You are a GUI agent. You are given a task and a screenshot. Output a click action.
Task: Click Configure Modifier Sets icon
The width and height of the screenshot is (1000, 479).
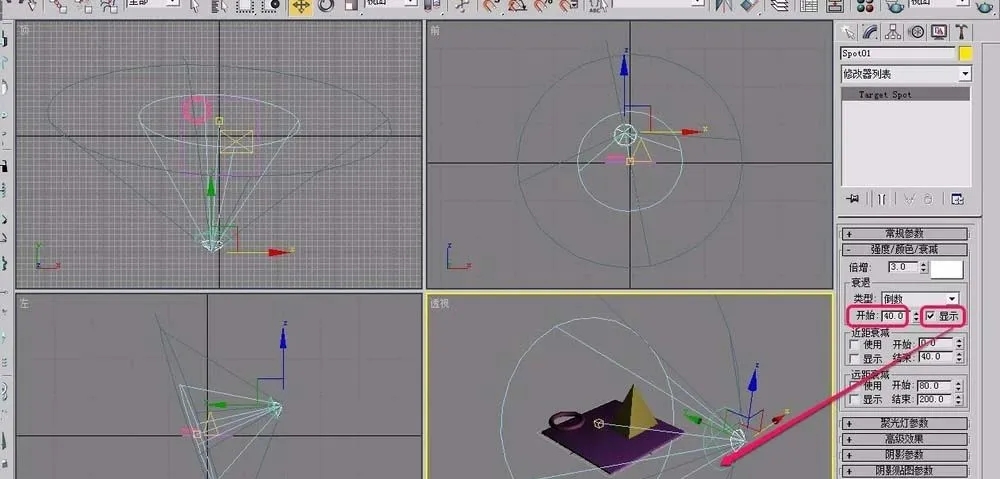957,199
